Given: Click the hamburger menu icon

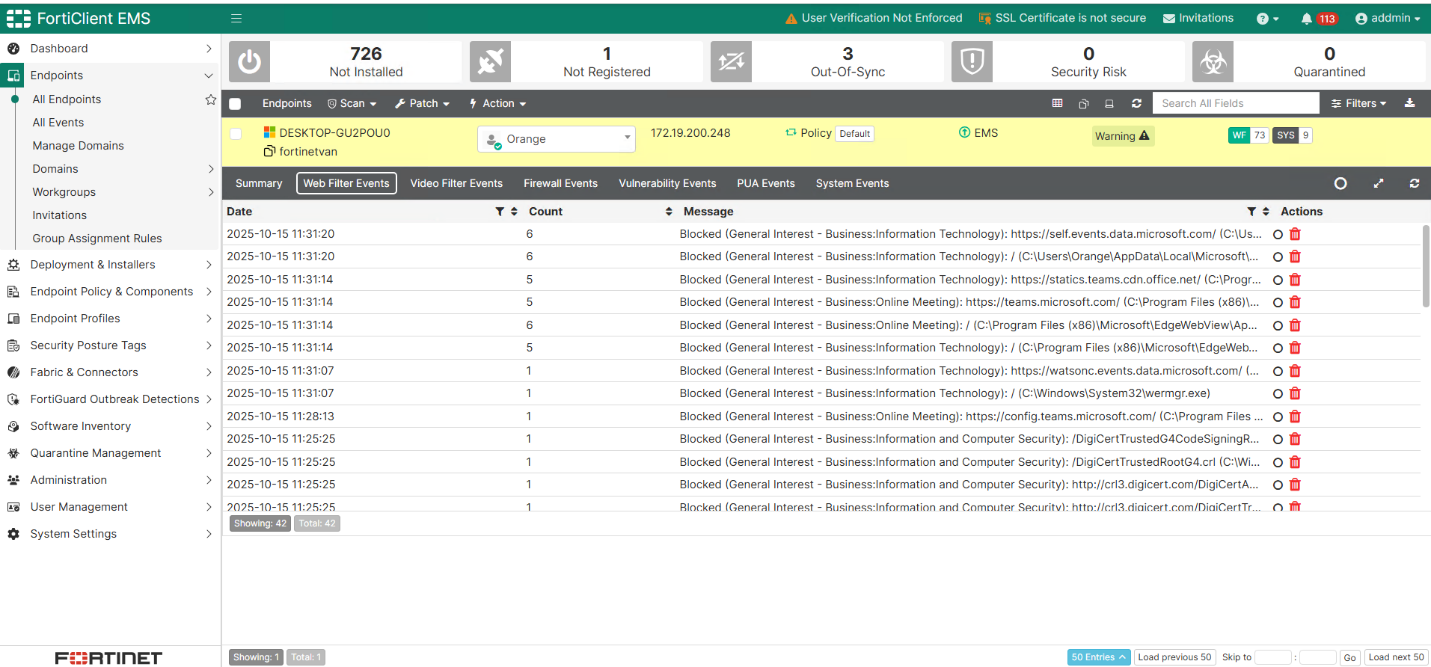Looking at the screenshot, I should pos(236,18).
